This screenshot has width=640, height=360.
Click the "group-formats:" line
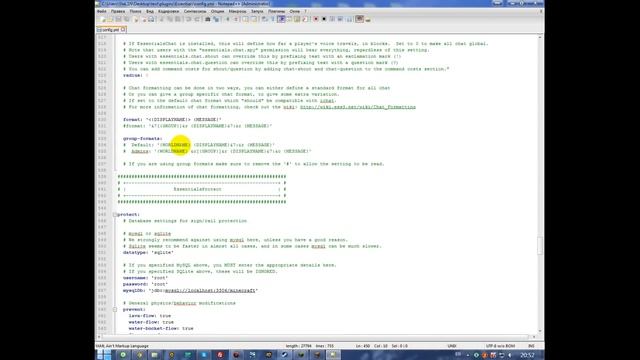click(142, 139)
